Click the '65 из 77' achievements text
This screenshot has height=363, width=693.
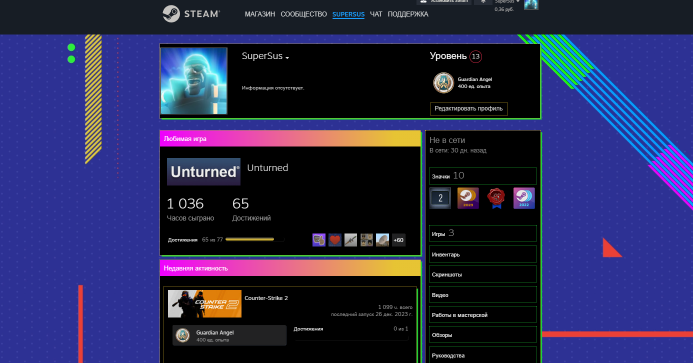coord(212,240)
